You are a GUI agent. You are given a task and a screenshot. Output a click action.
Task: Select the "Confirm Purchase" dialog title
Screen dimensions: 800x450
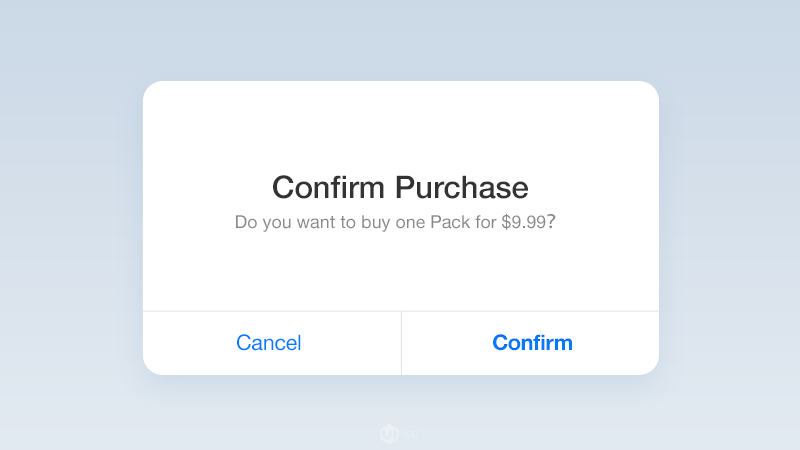coord(400,187)
